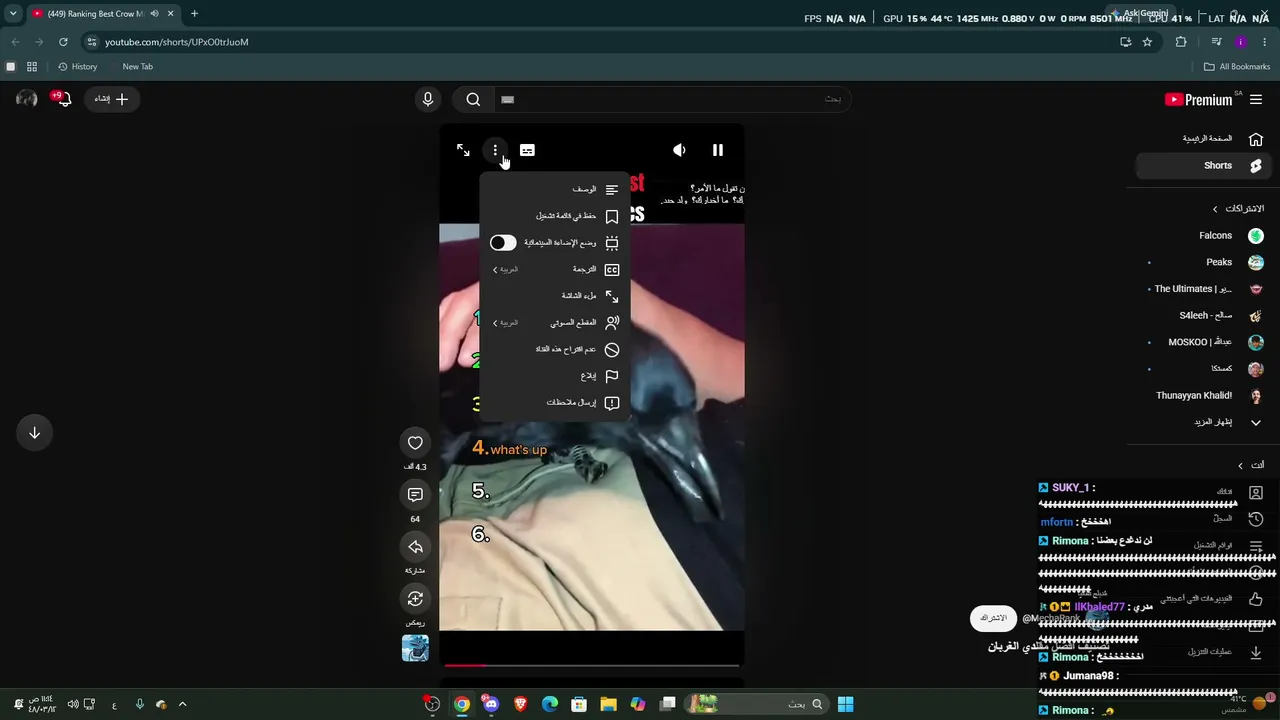This screenshot has width=1280, height=720.
Task: Mute the video with the speaker icon
Action: pos(679,150)
